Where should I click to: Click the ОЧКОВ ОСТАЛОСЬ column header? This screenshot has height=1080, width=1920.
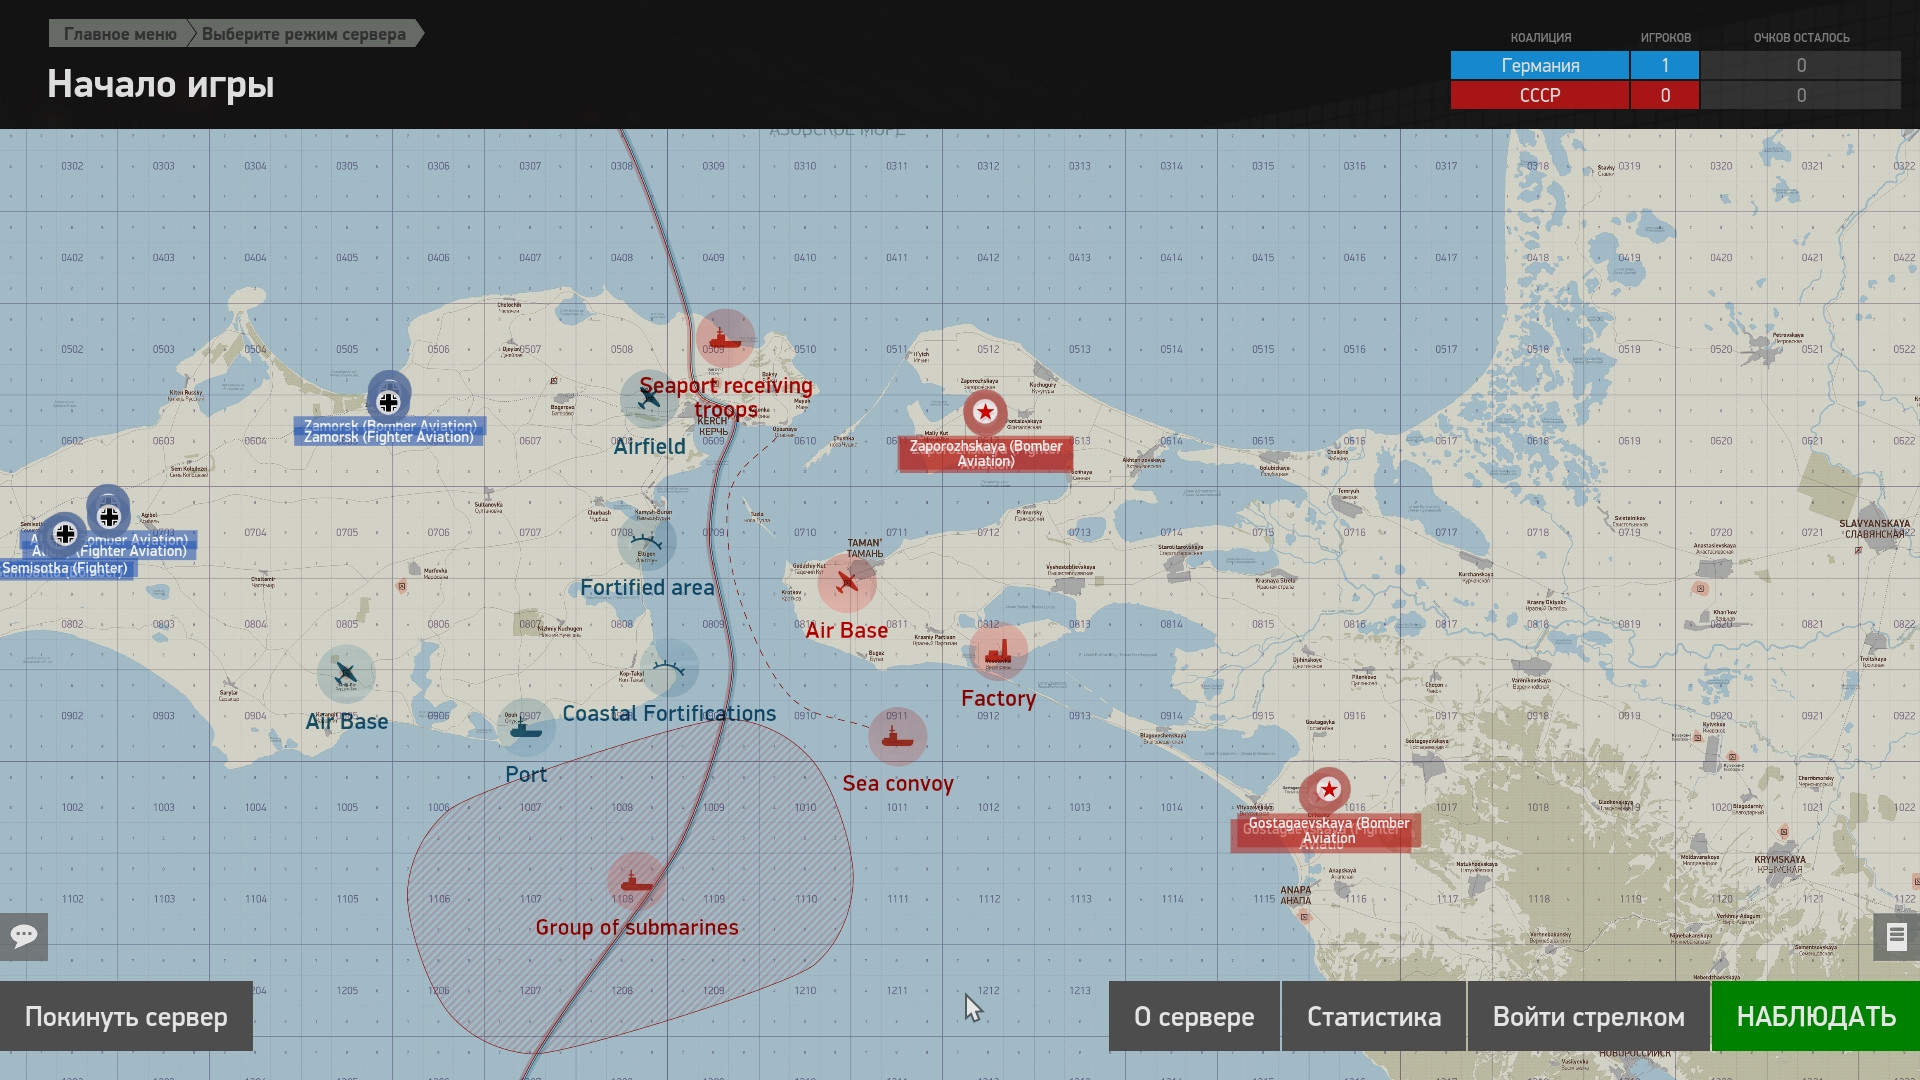[x=1801, y=38]
